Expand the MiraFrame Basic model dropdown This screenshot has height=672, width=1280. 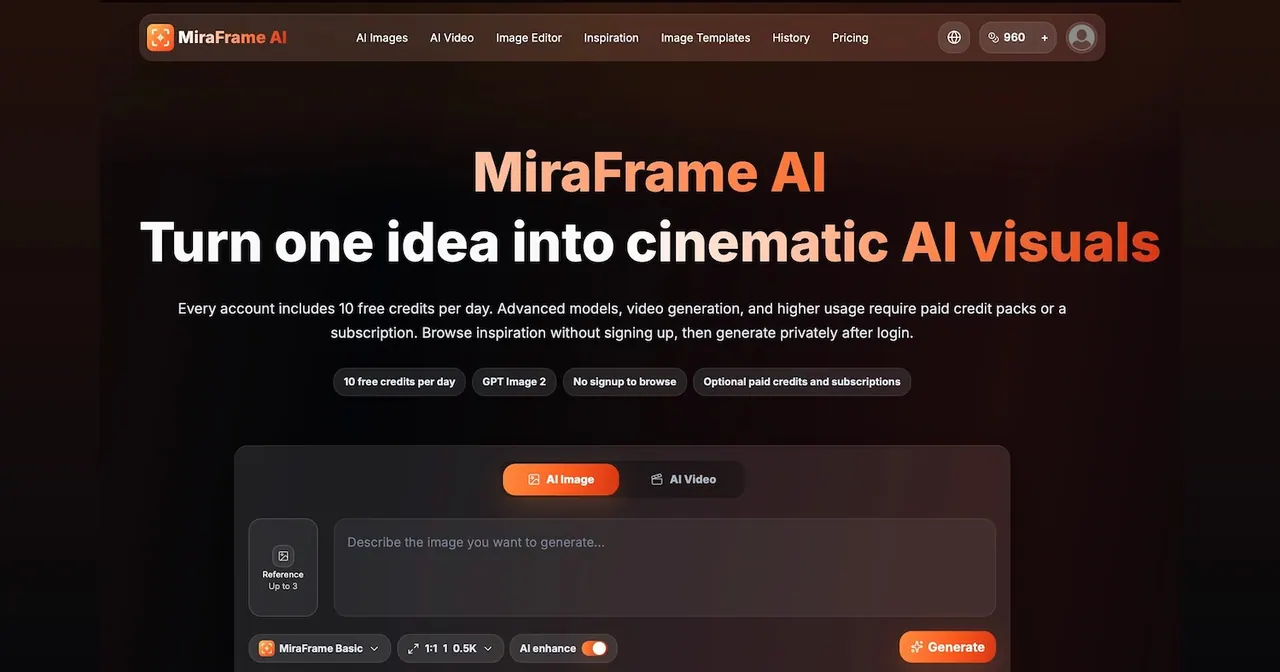coord(320,648)
